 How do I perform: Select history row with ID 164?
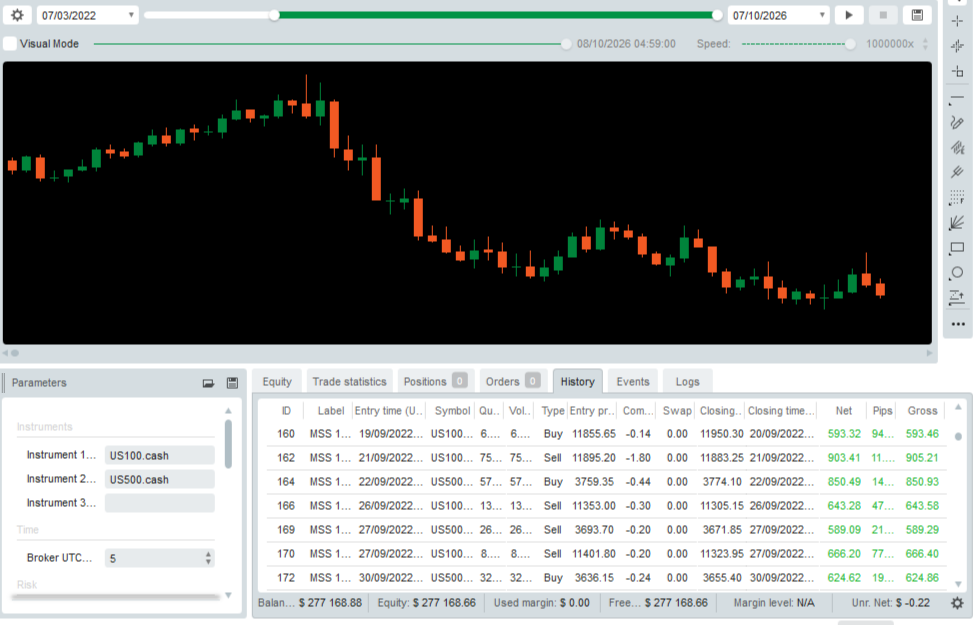pos(606,482)
